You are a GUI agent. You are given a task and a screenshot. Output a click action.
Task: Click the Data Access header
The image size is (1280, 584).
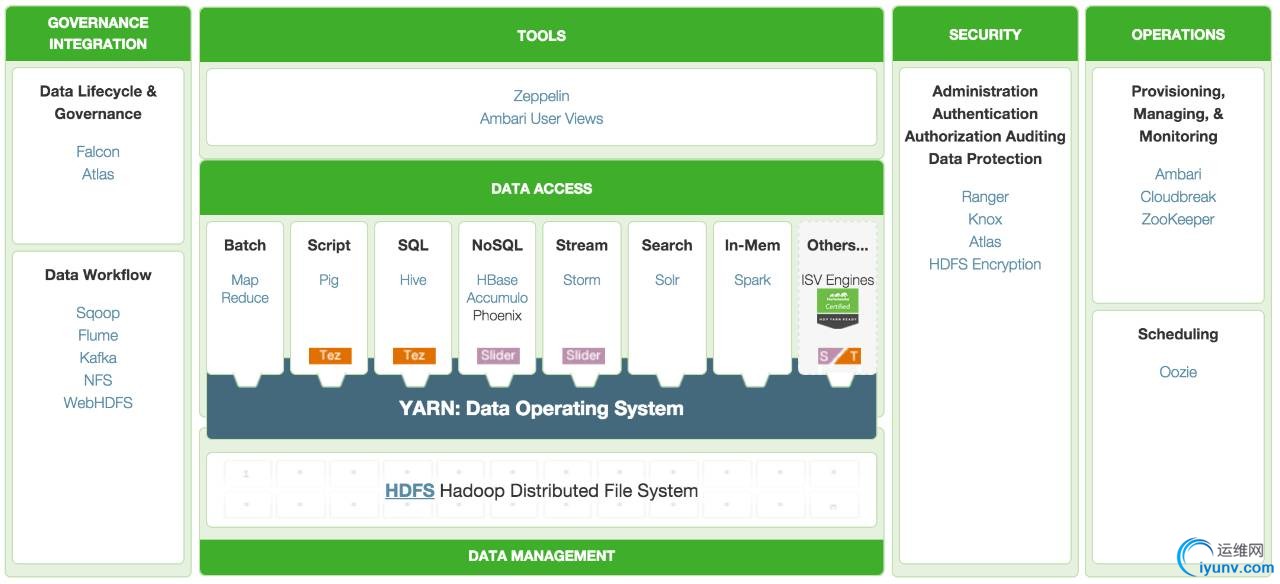tap(541, 188)
